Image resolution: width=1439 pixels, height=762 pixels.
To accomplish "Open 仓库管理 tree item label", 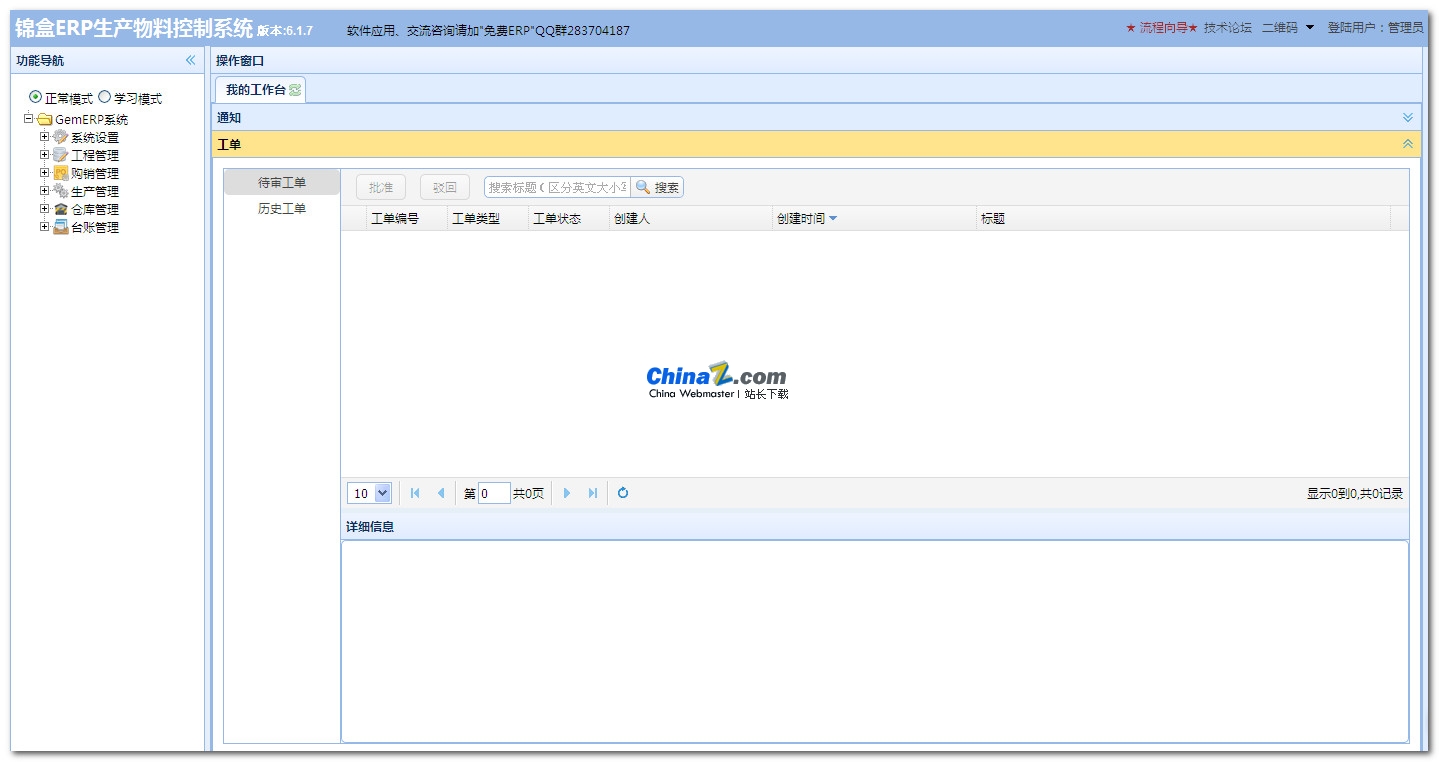I will pos(95,210).
